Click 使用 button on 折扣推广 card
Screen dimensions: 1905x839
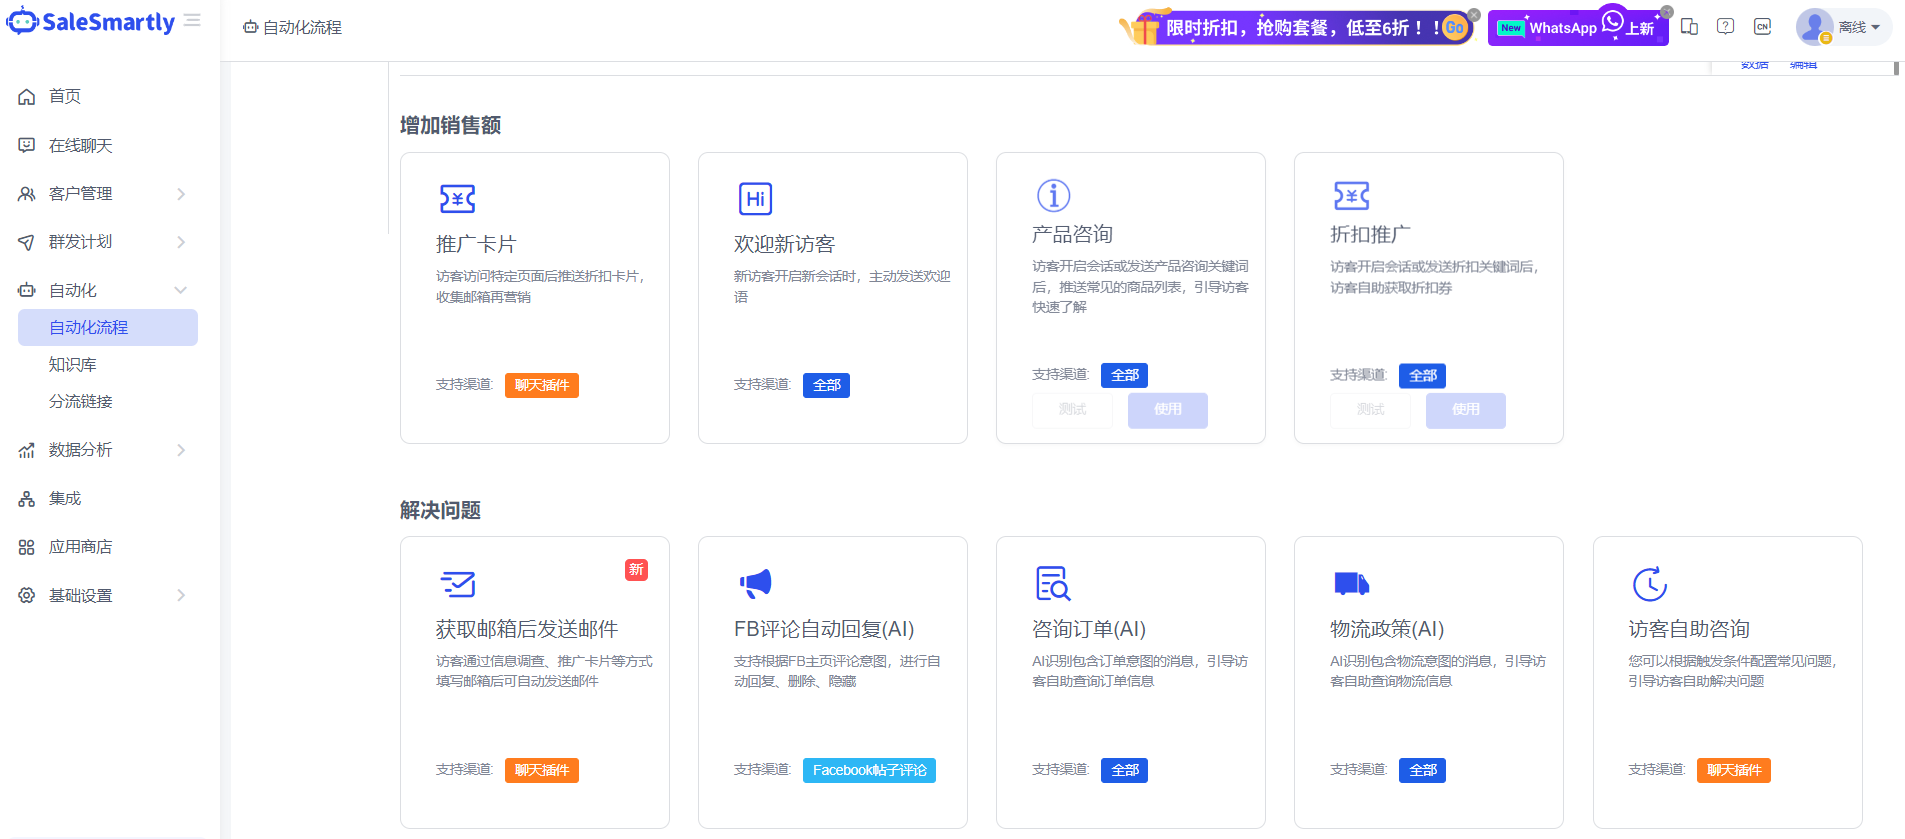tap(1466, 410)
